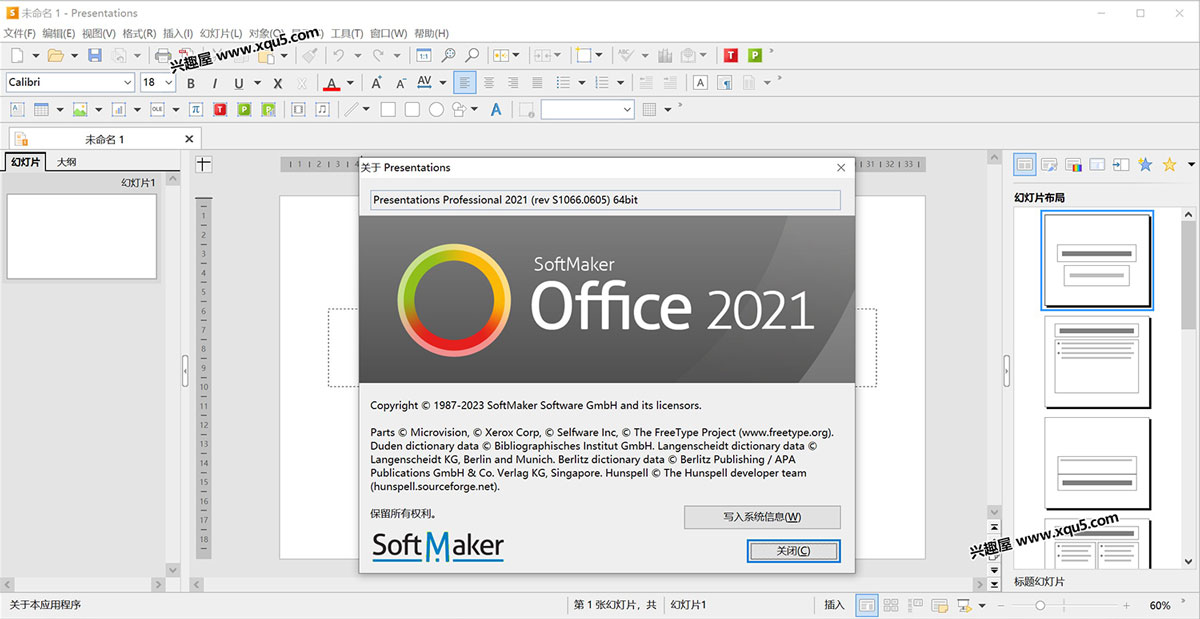Switch to slide sorter view in status bar

[890, 605]
